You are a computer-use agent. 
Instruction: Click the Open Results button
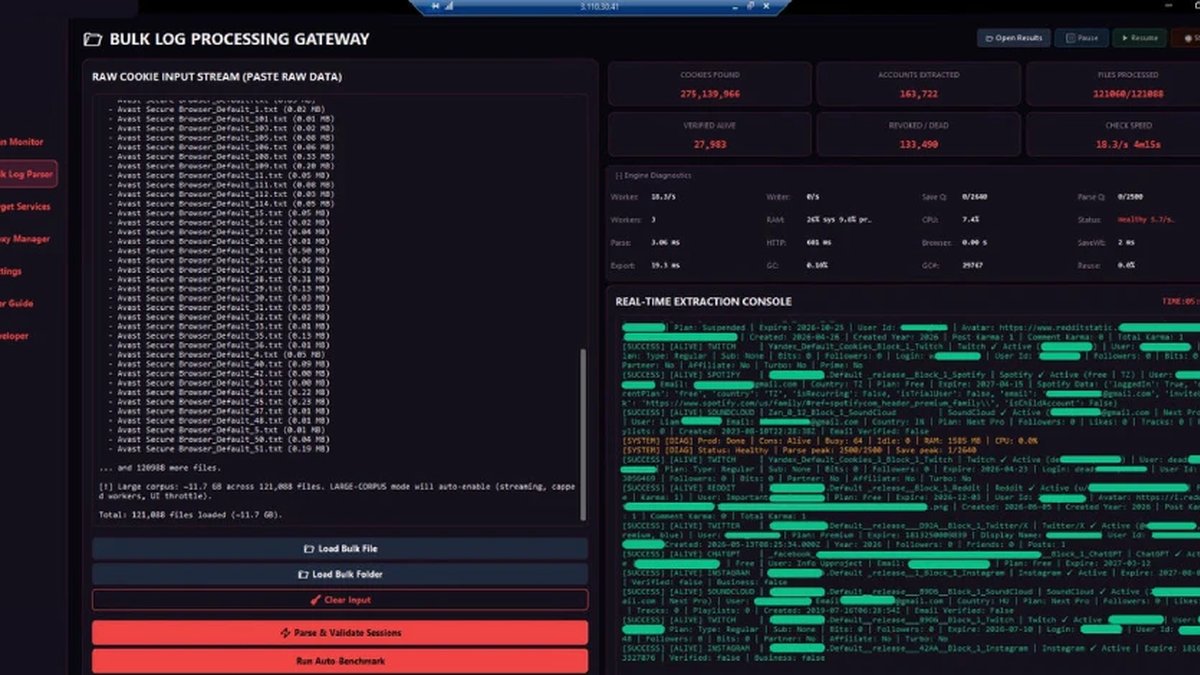pos(1014,38)
